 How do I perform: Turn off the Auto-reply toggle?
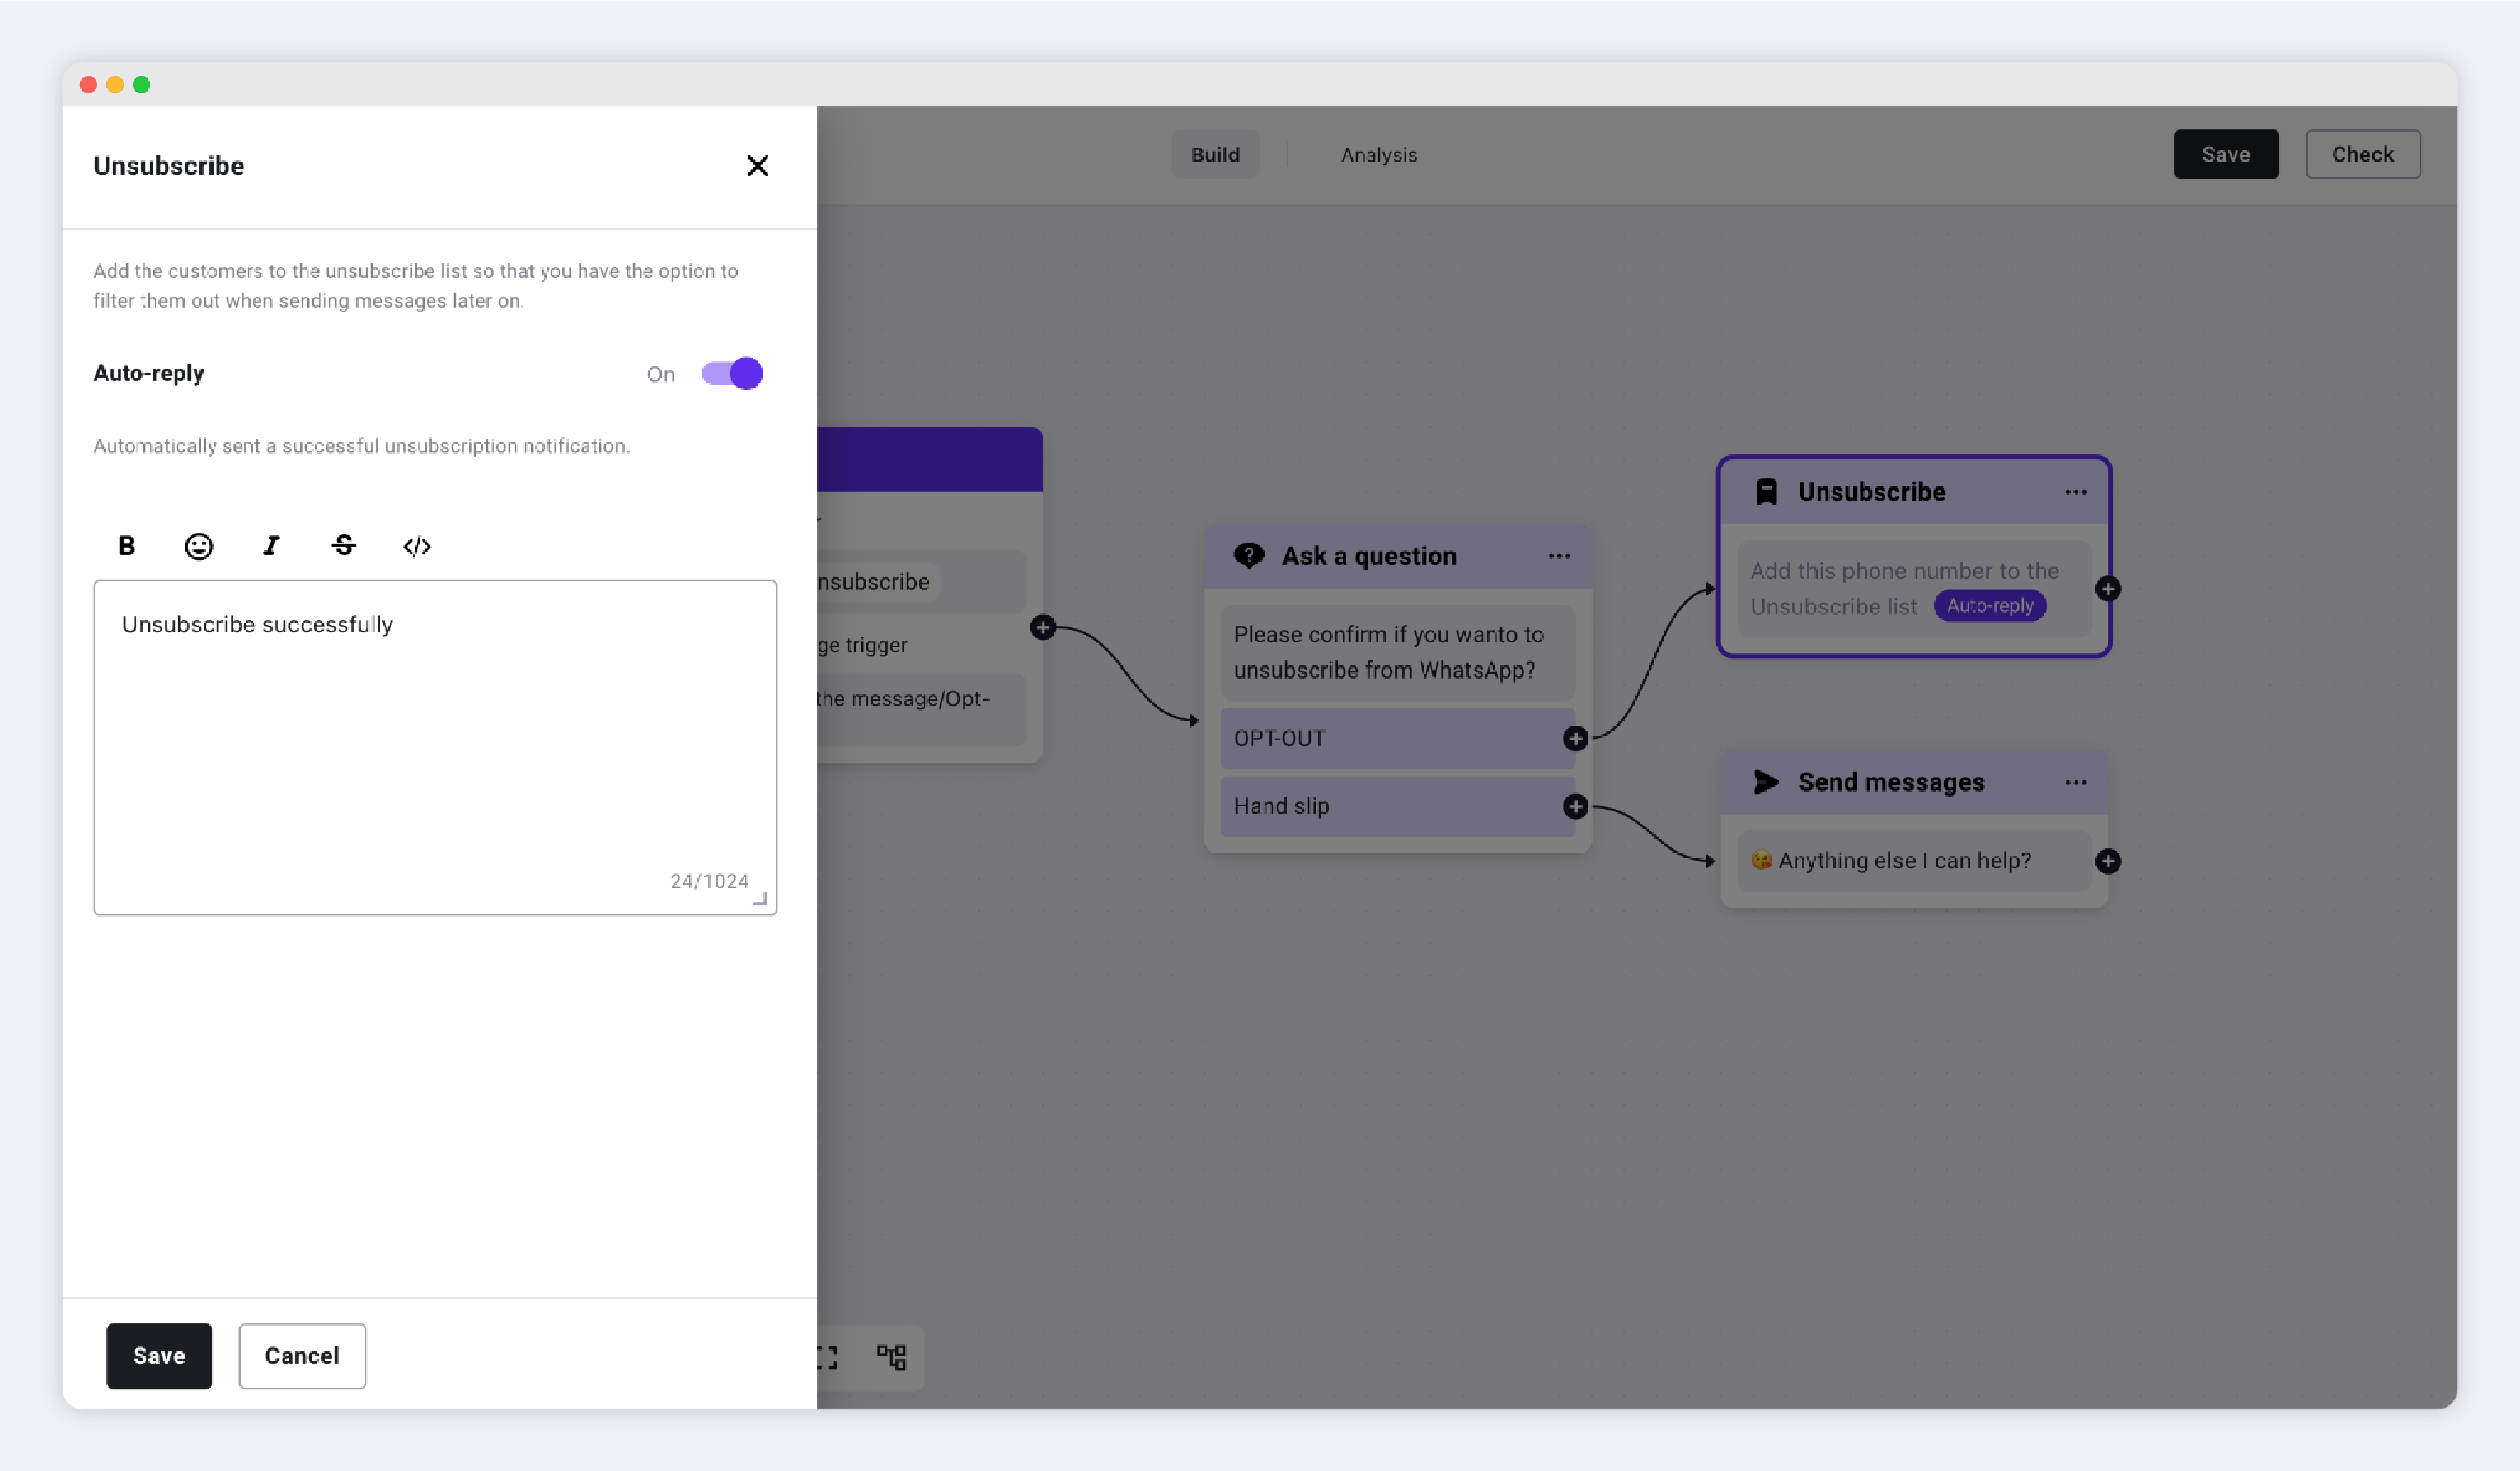(x=732, y=373)
